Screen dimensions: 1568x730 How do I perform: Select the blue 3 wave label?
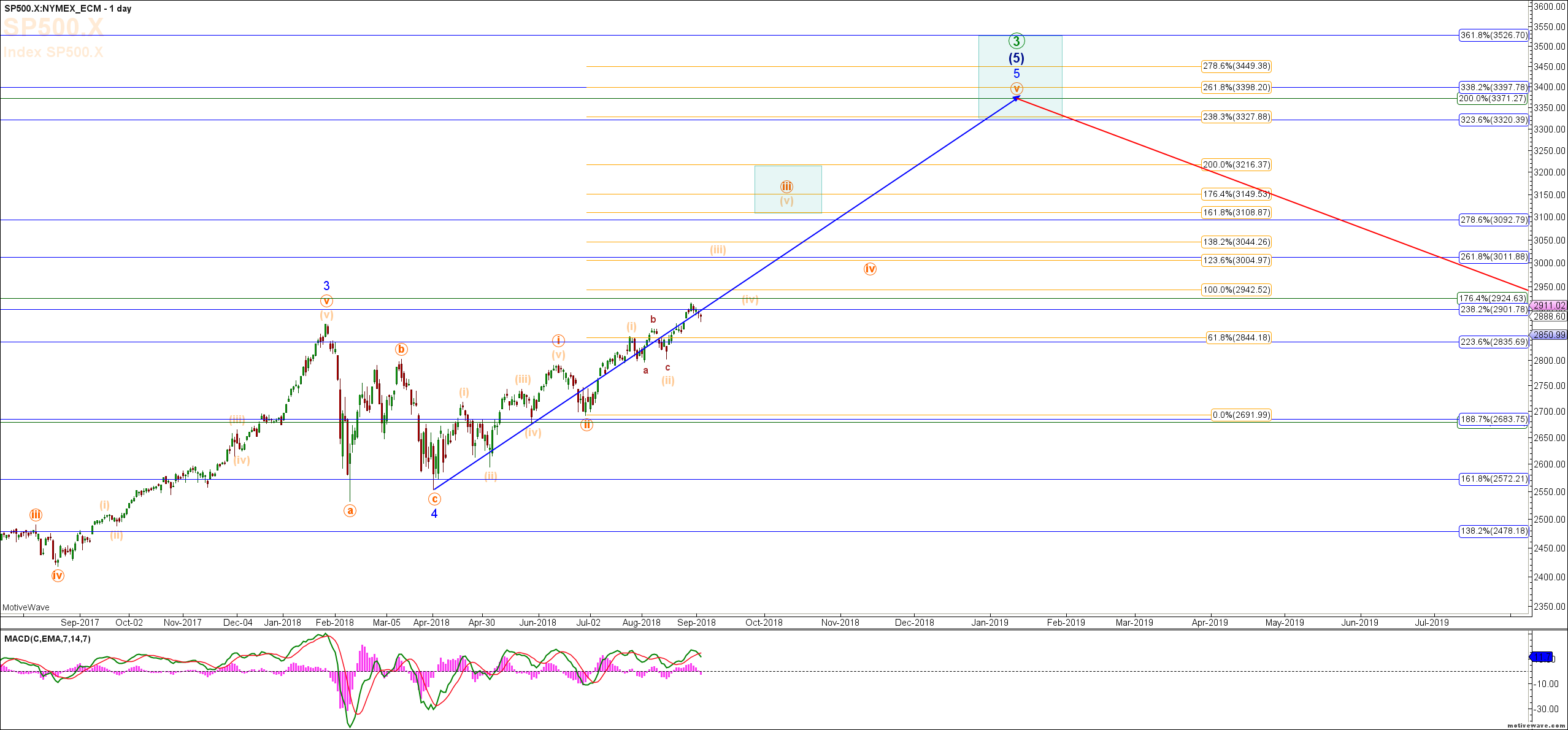coord(326,285)
